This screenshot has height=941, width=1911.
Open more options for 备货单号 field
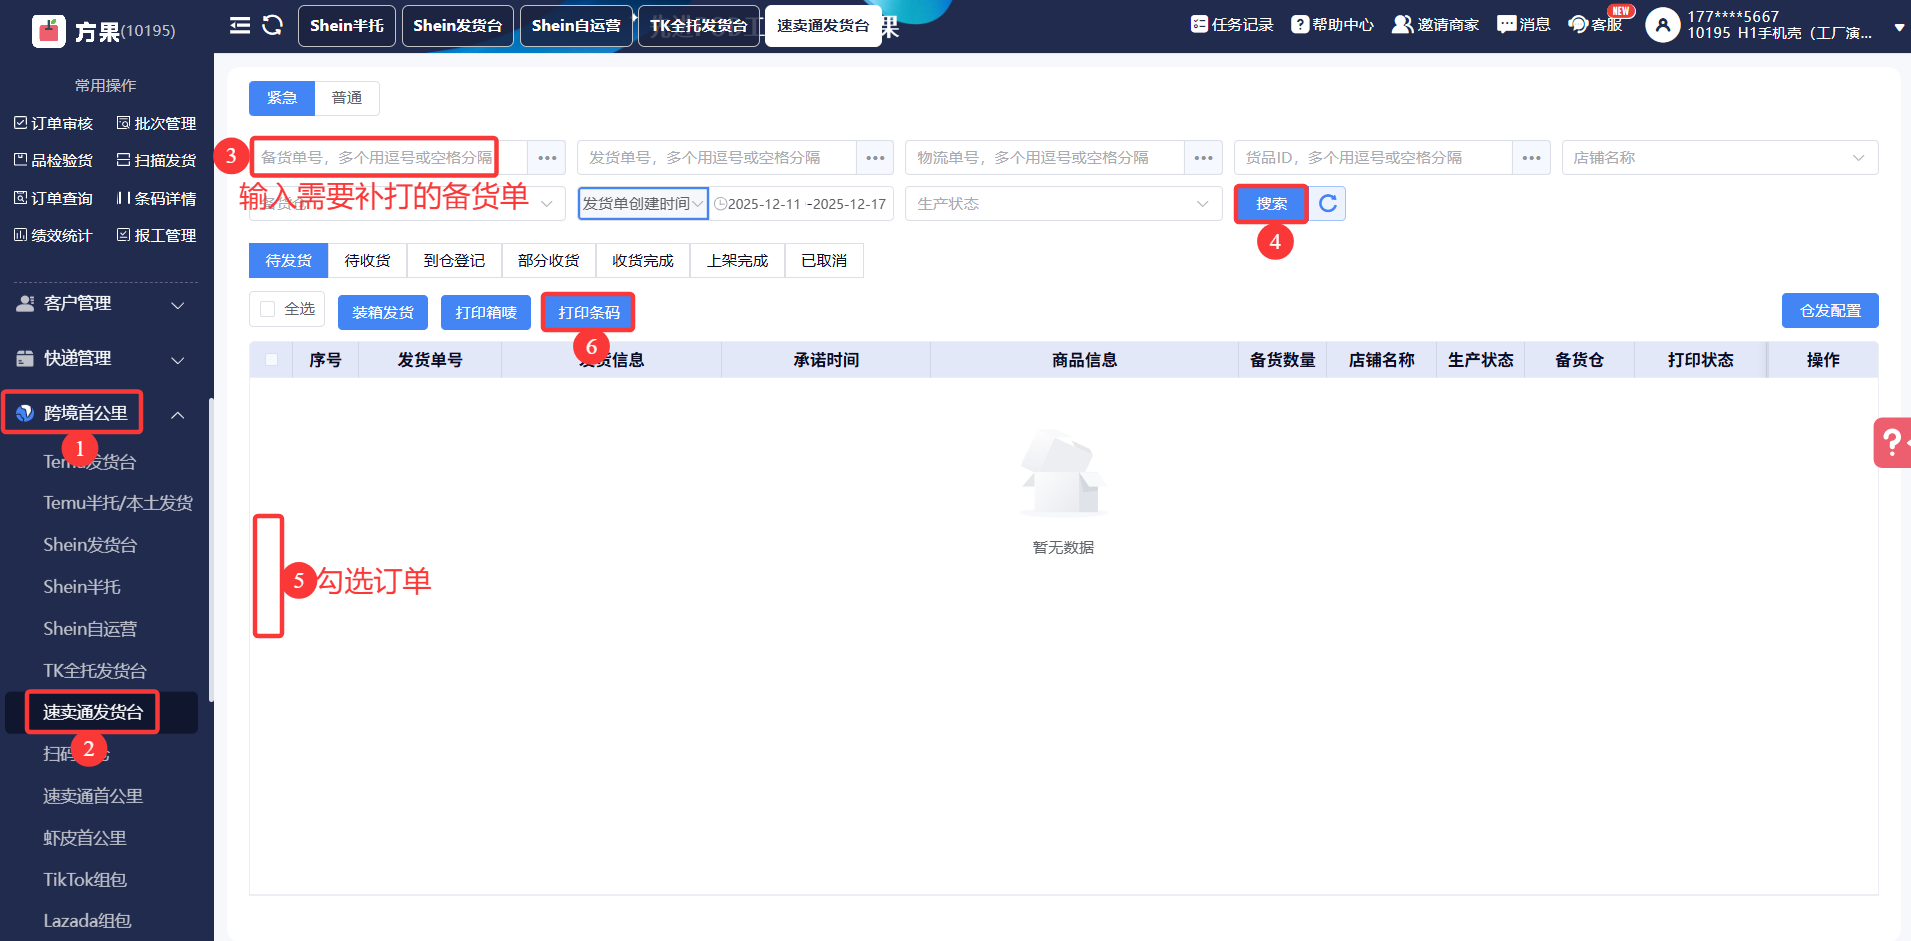[547, 158]
